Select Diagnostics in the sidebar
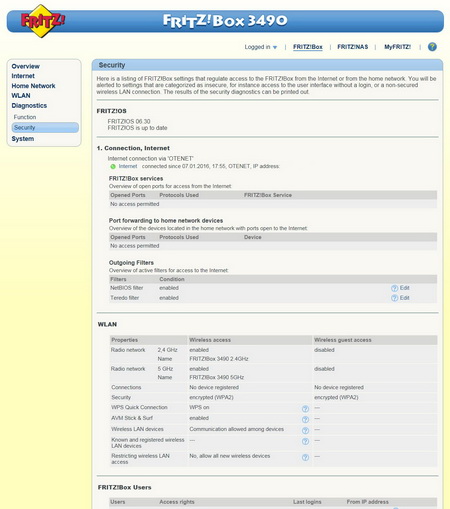Screen dimensions: 450x509 pyautogui.click(x=29, y=106)
